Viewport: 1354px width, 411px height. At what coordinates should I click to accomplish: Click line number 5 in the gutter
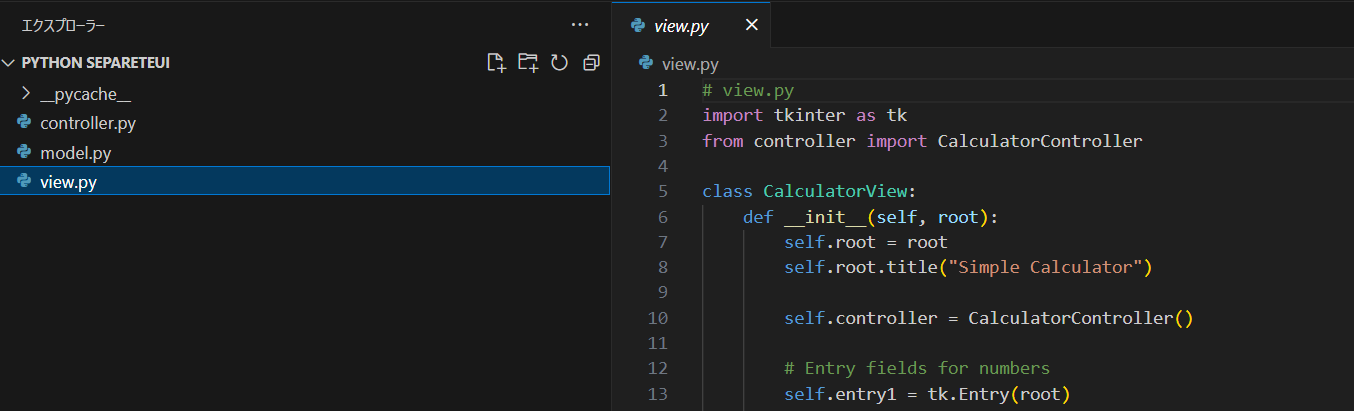click(x=662, y=192)
